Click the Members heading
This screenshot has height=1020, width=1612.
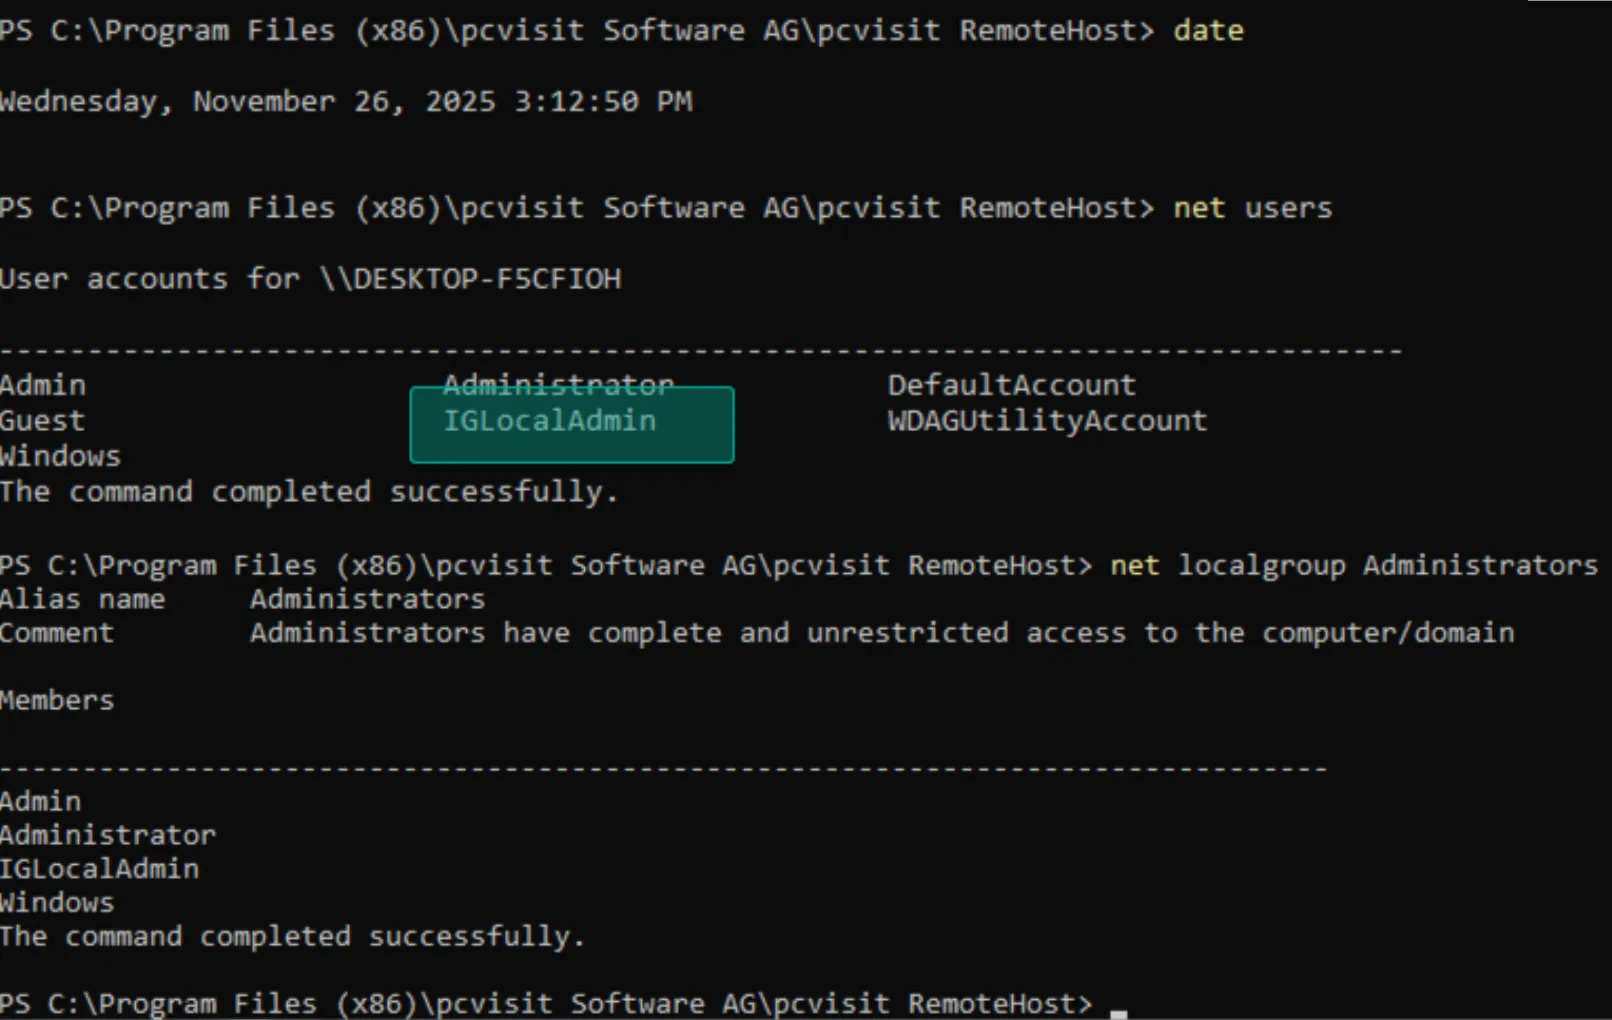[57, 701]
